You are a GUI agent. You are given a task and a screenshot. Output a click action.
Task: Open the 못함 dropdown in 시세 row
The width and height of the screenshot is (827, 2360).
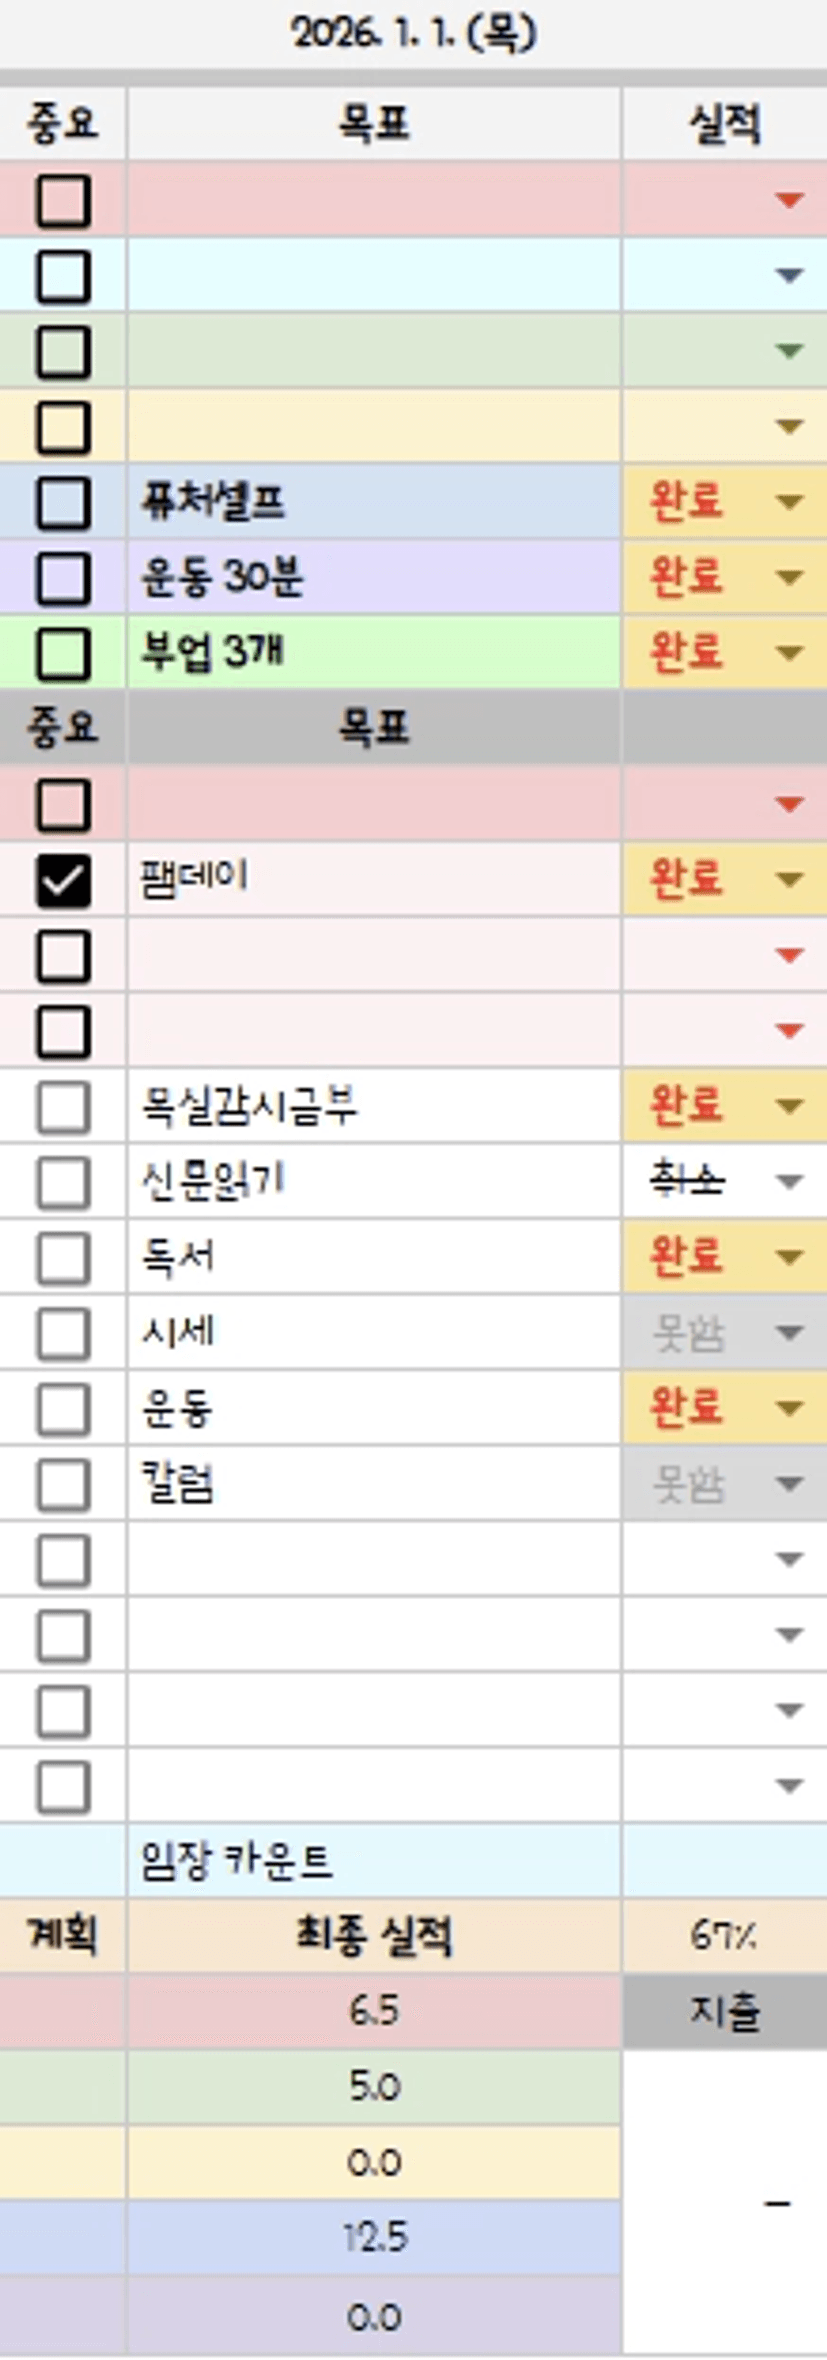pyautogui.click(x=789, y=1333)
